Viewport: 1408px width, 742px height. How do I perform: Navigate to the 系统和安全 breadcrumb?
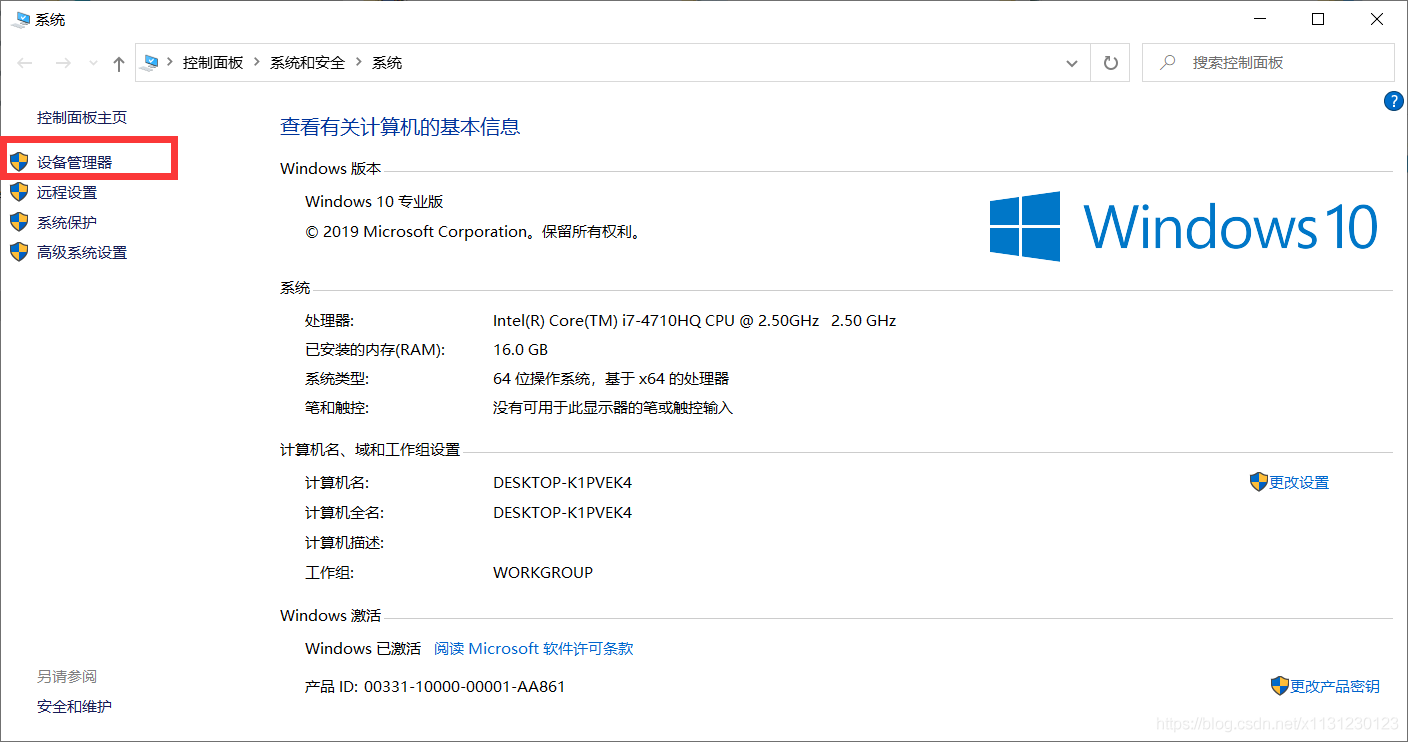pyautogui.click(x=307, y=63)
